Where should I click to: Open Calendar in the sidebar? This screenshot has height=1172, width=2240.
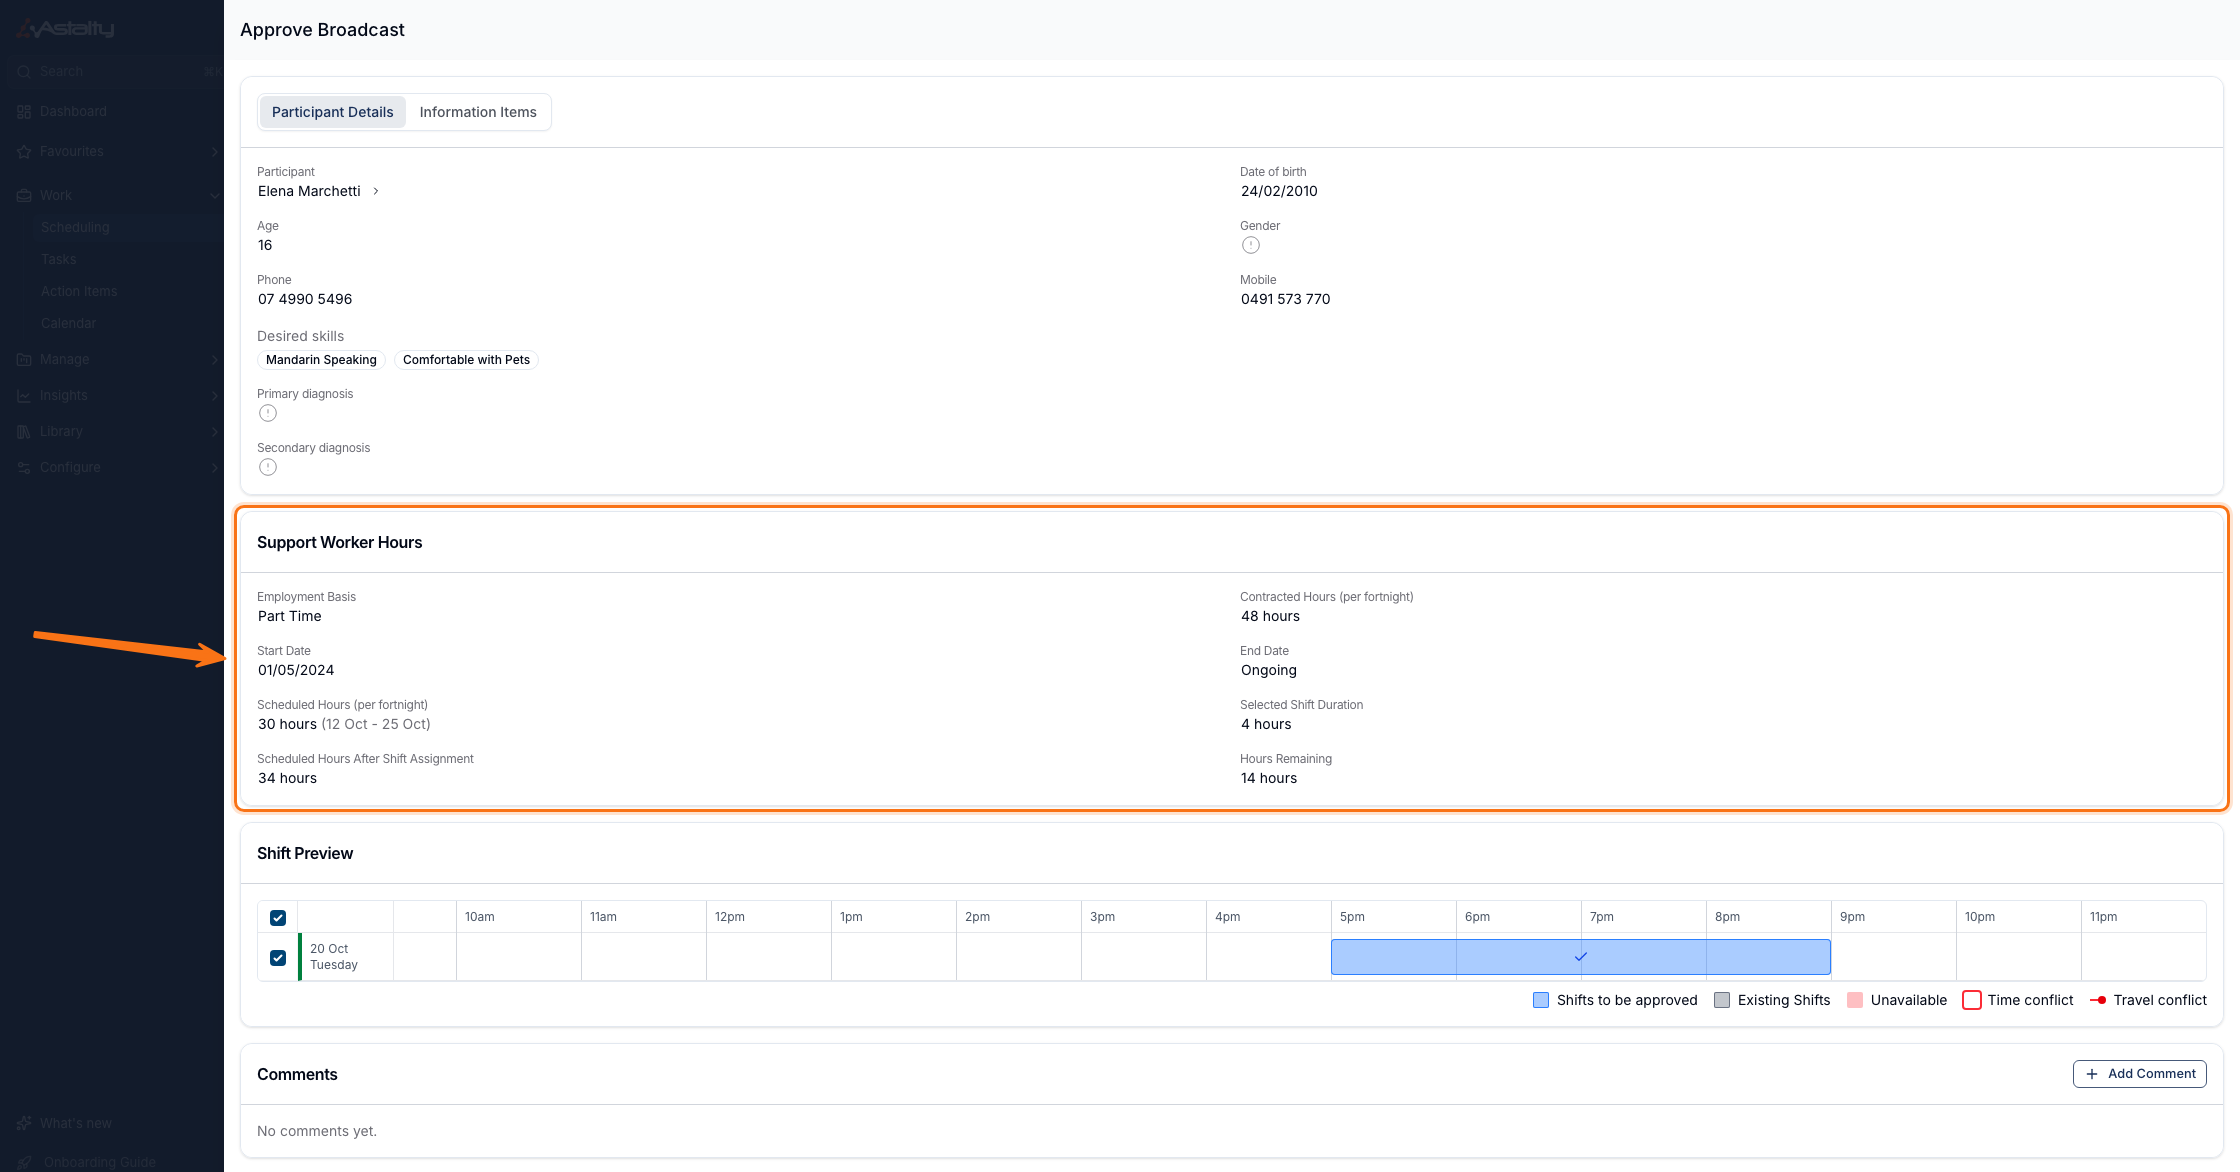pos(69,324)
